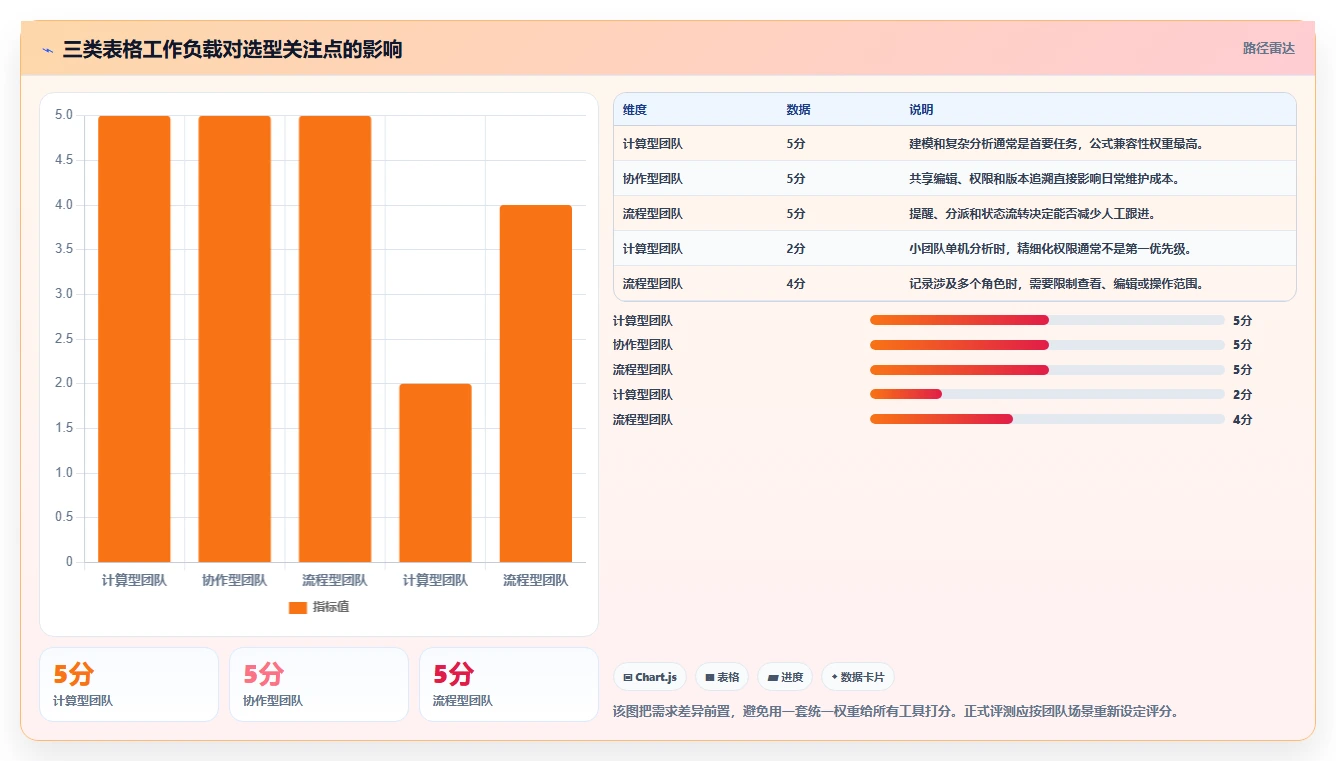Click the title 三类表格工作负载对选型关注点的影响
This screenshot has width=1336, height=761.
[x=232, y=49]
